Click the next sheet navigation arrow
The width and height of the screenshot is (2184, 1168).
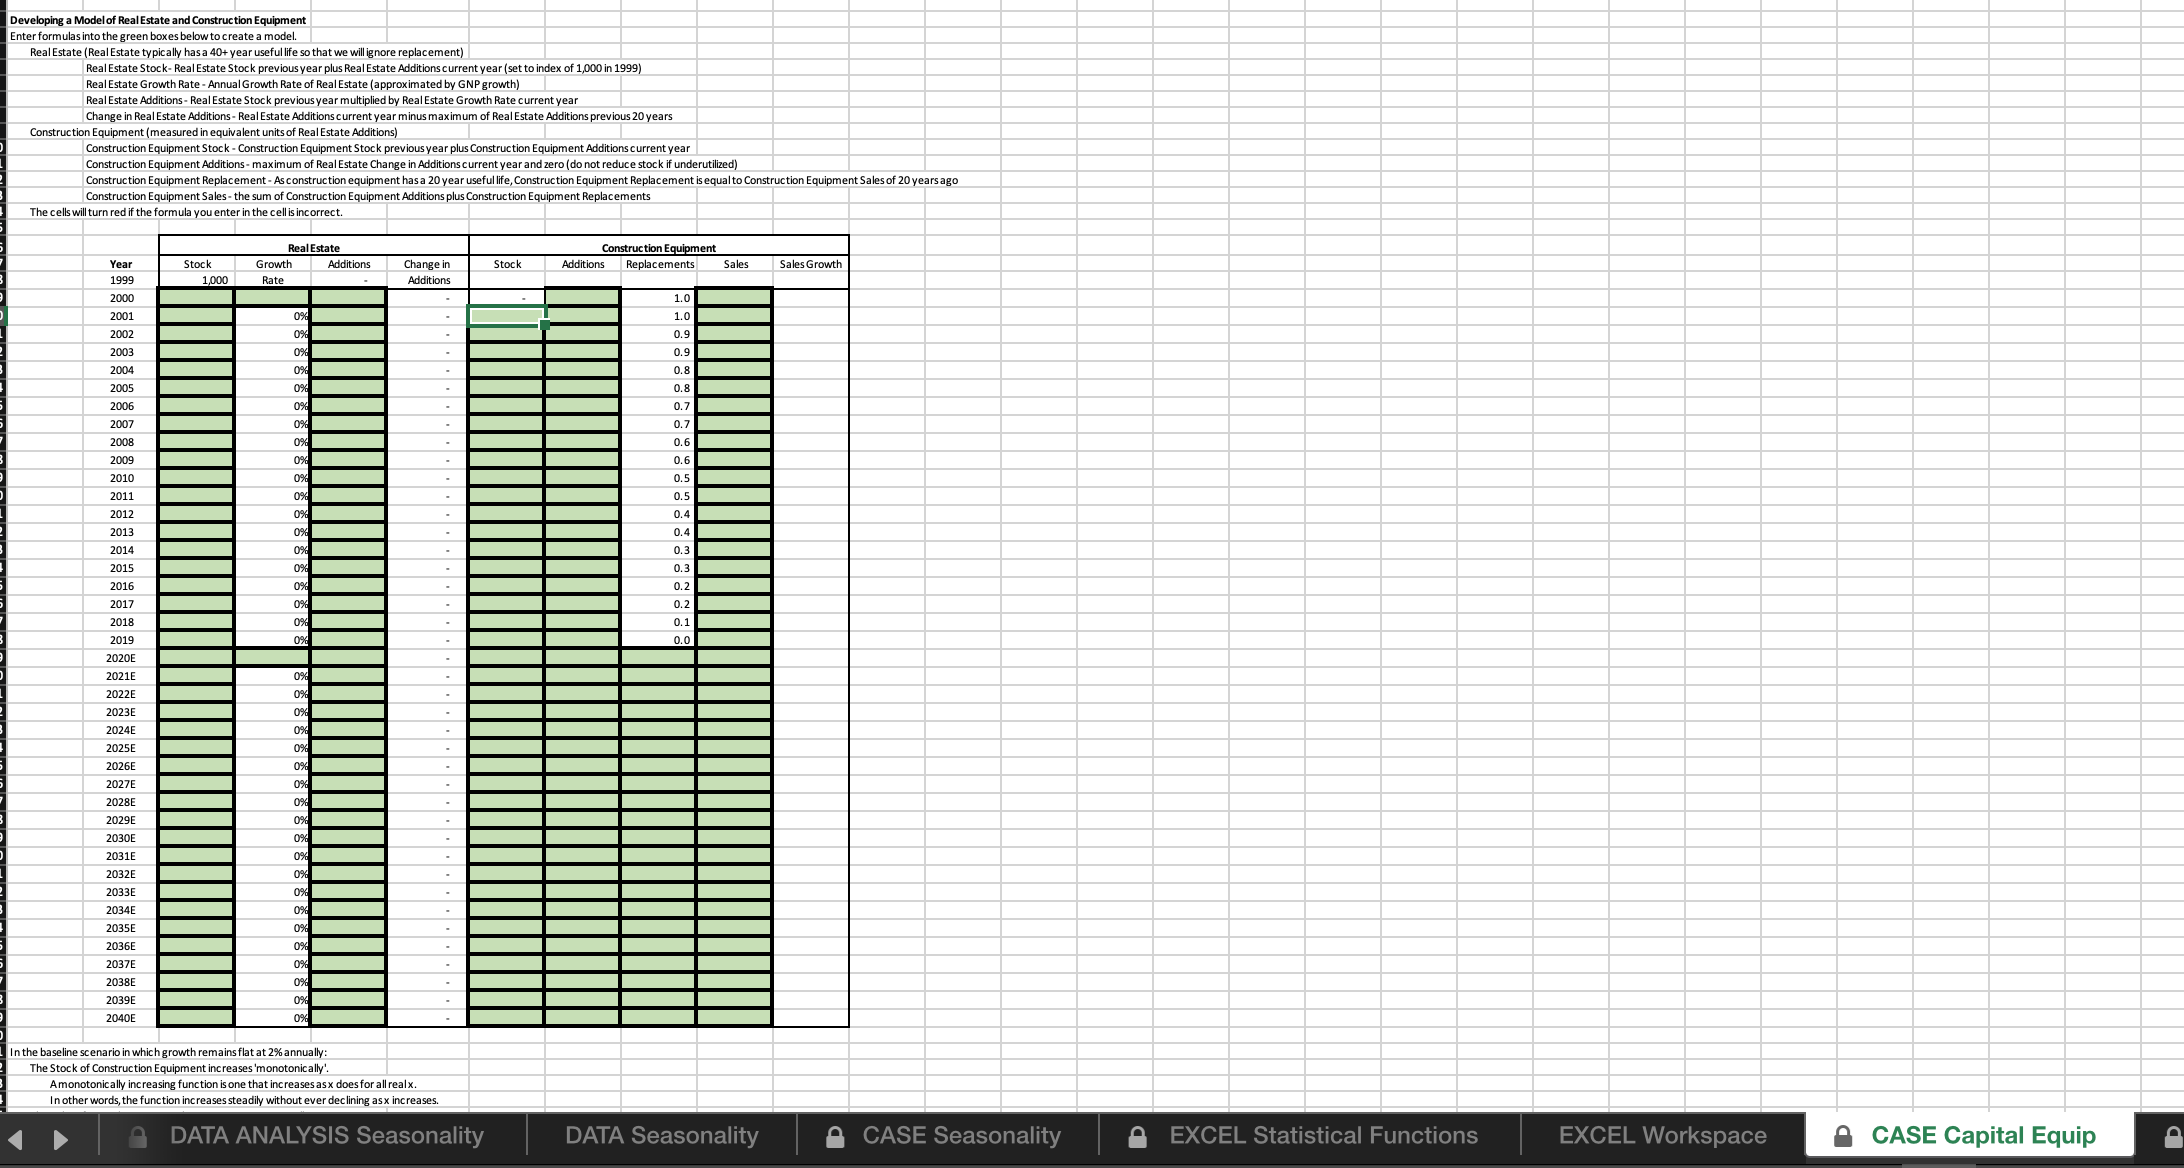coord(60,1139)
